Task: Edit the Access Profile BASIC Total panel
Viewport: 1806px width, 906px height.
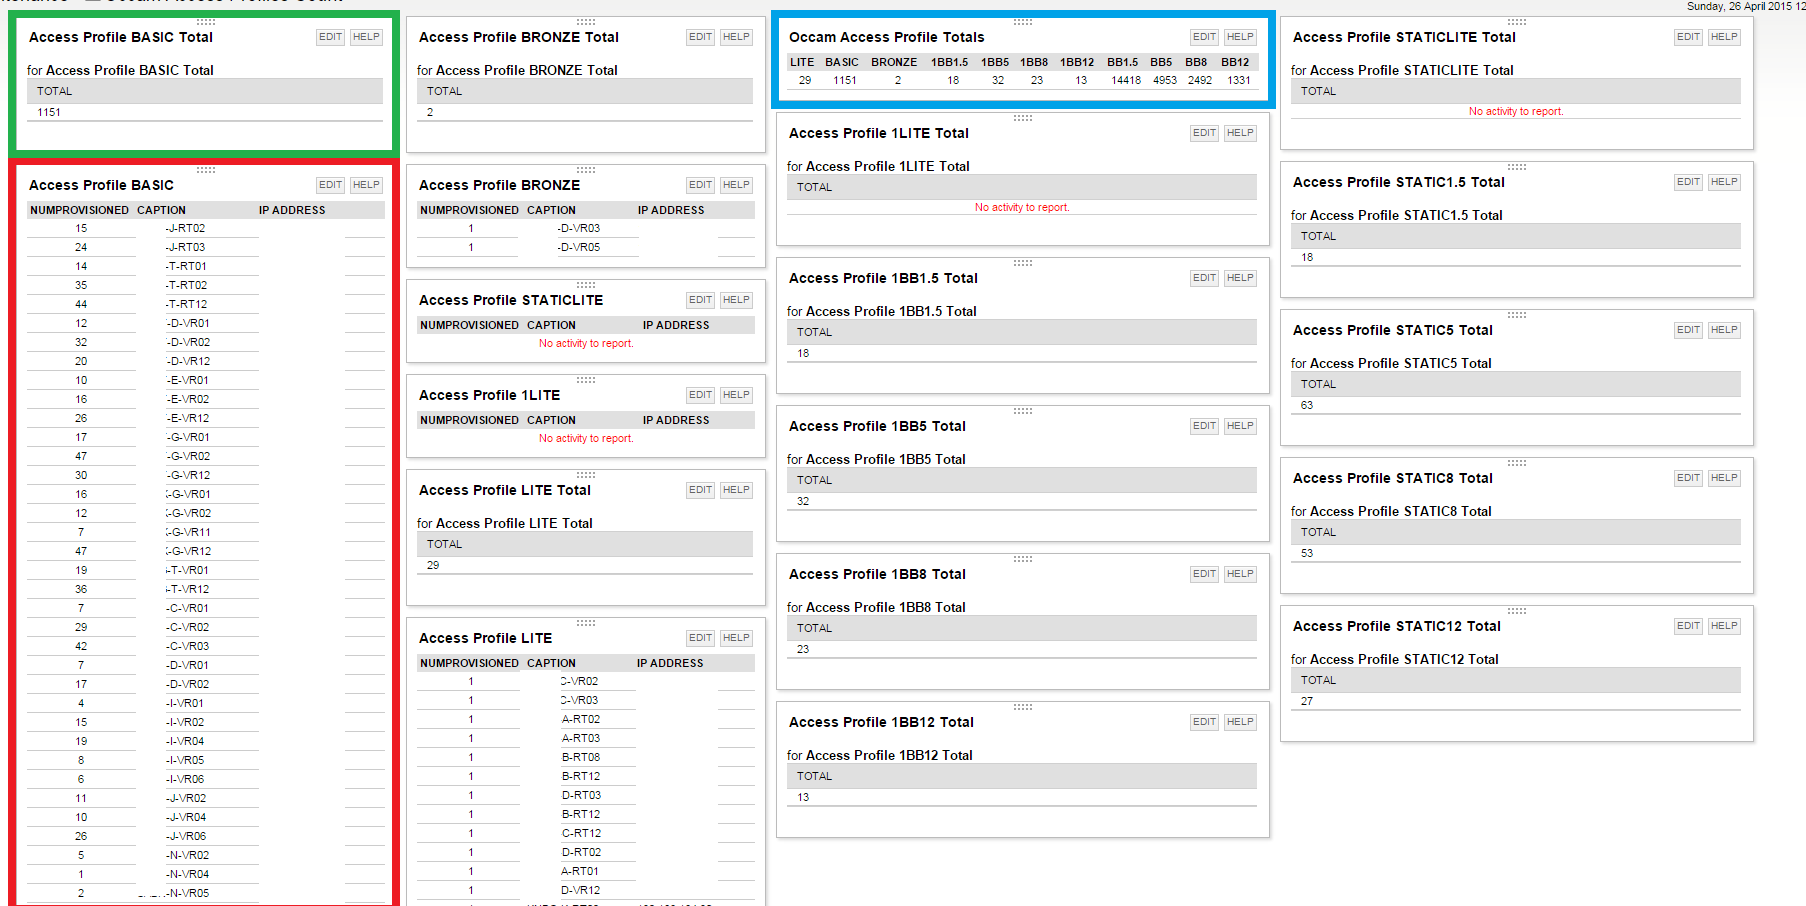Action: coord(331,37)
